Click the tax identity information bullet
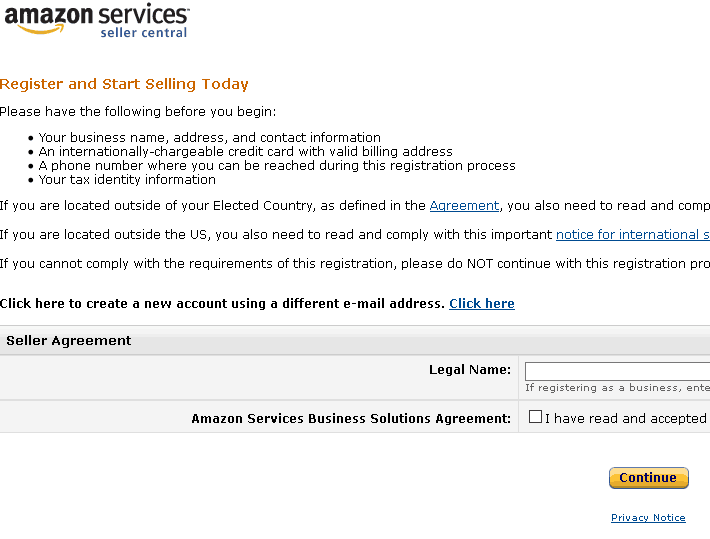The image size is (710, 539). [x=127, y=180]
